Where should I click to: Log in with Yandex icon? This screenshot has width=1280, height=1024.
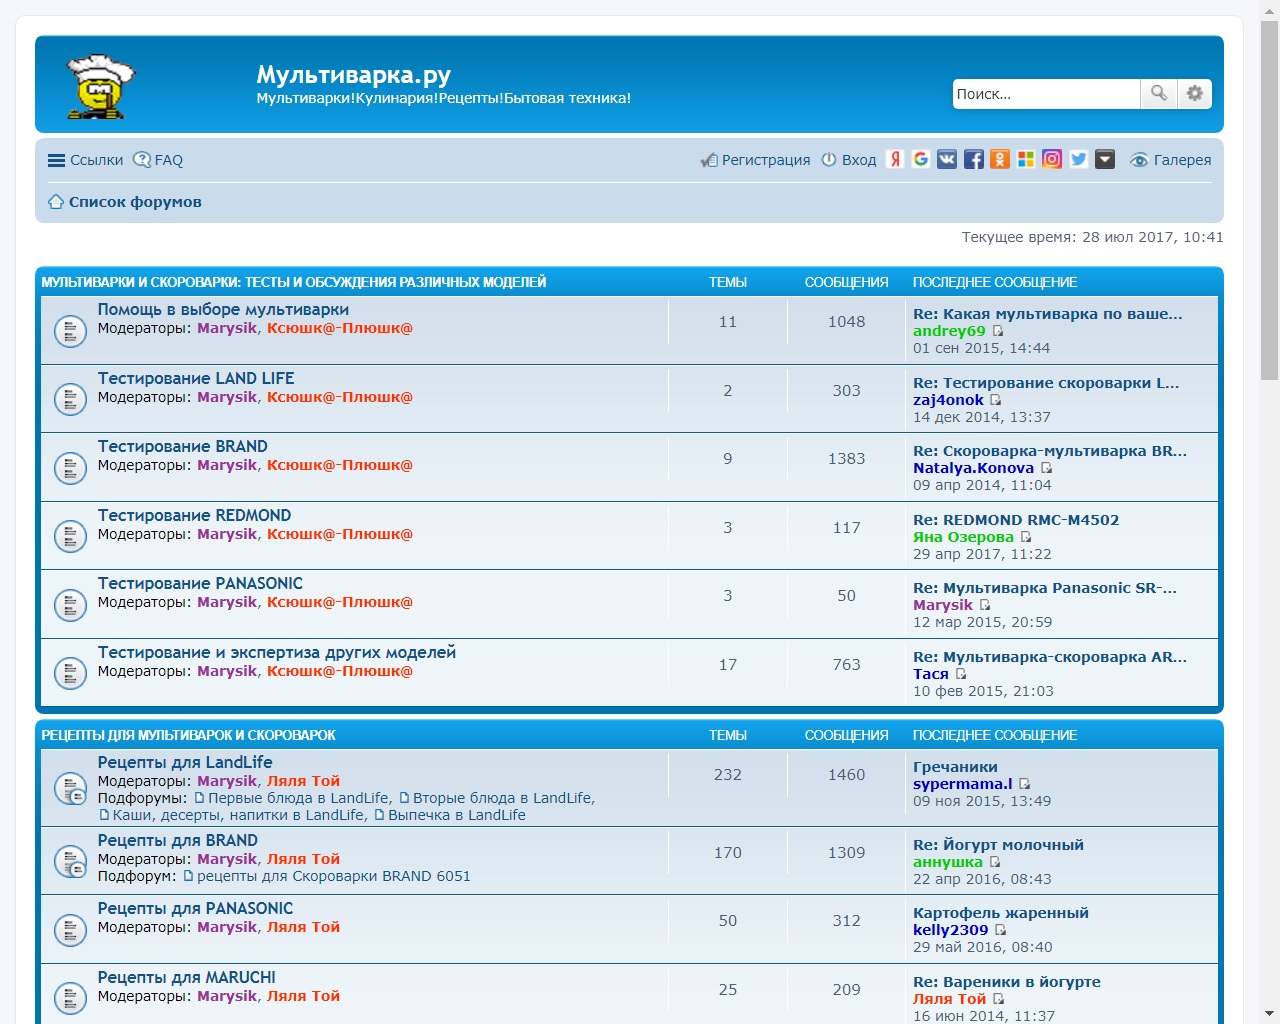895,159
